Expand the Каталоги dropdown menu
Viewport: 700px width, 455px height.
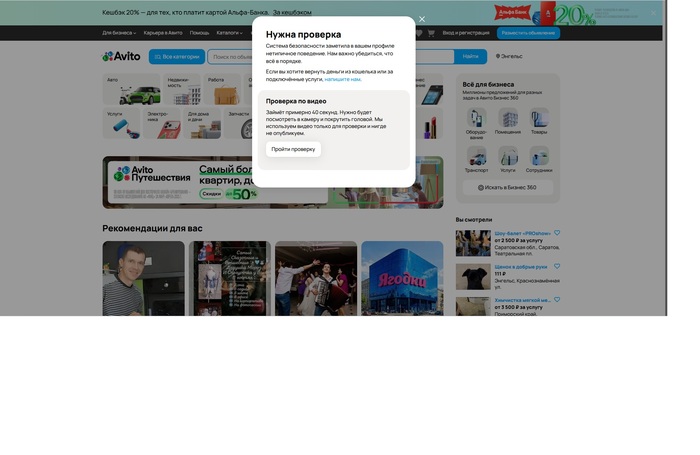(x=229, y=33)
